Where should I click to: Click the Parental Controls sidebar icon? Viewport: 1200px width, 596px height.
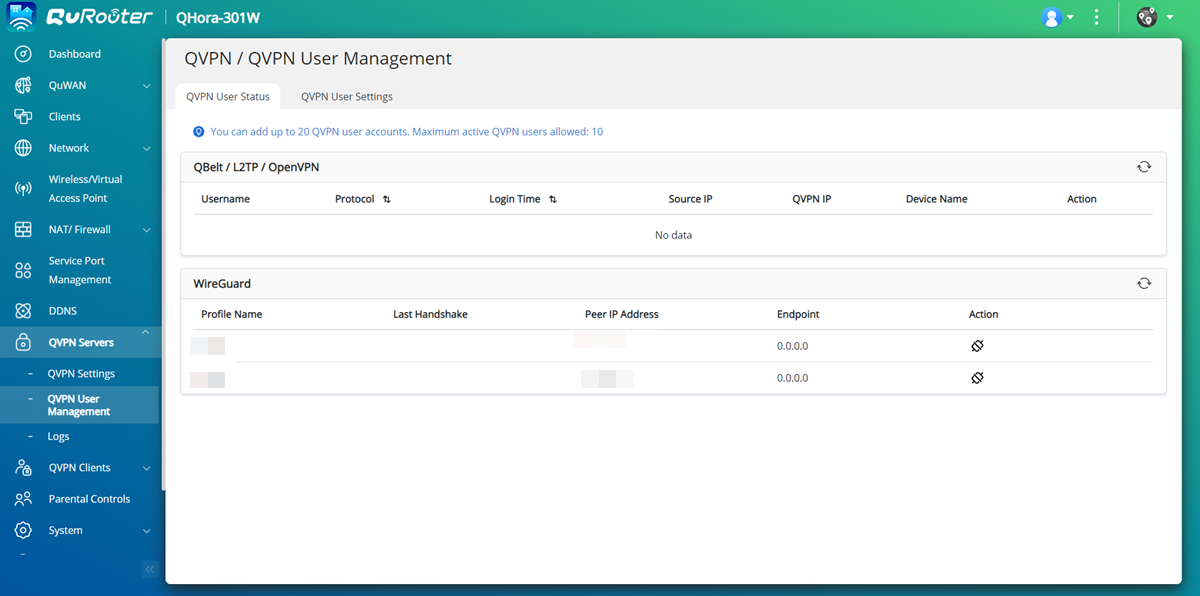23,499
